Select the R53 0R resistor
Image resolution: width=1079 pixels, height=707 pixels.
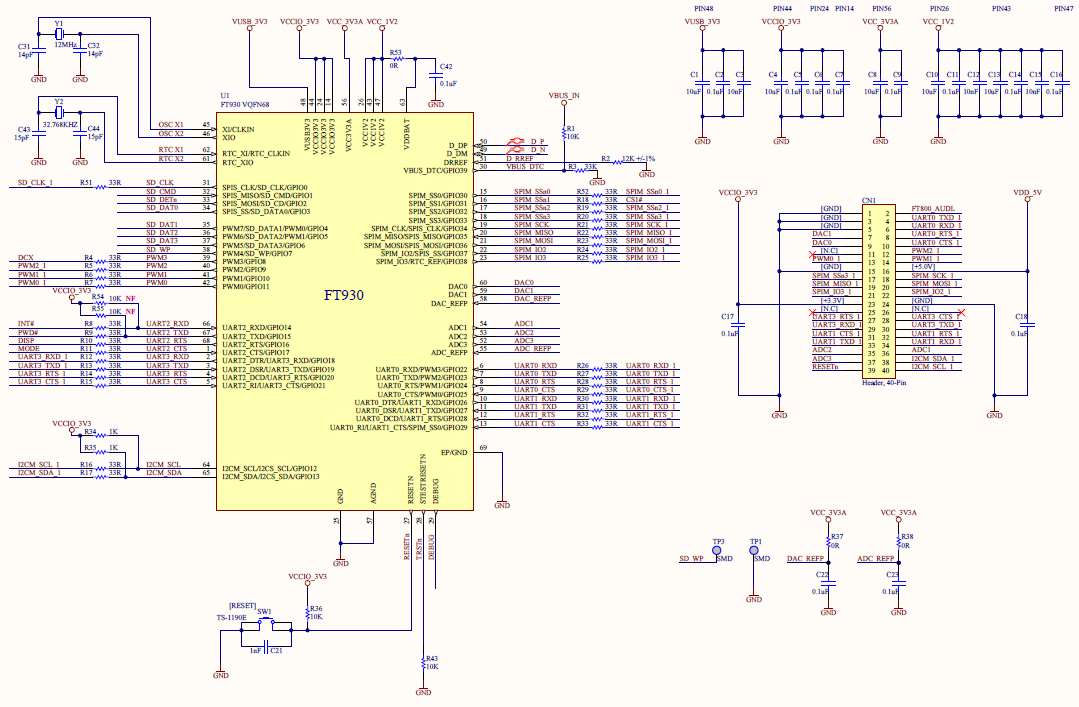(x=397, y=61)
